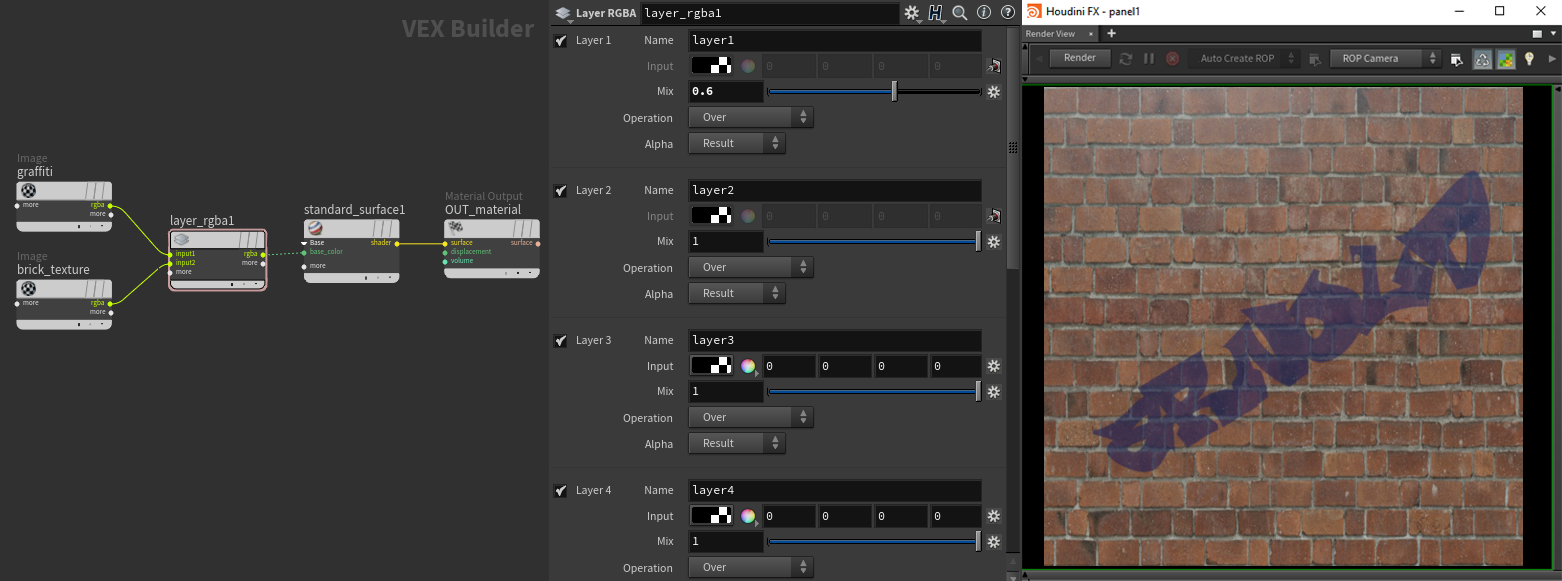Select the OUT_material node
Screen dimensions: 1562x581
[492, 248]
